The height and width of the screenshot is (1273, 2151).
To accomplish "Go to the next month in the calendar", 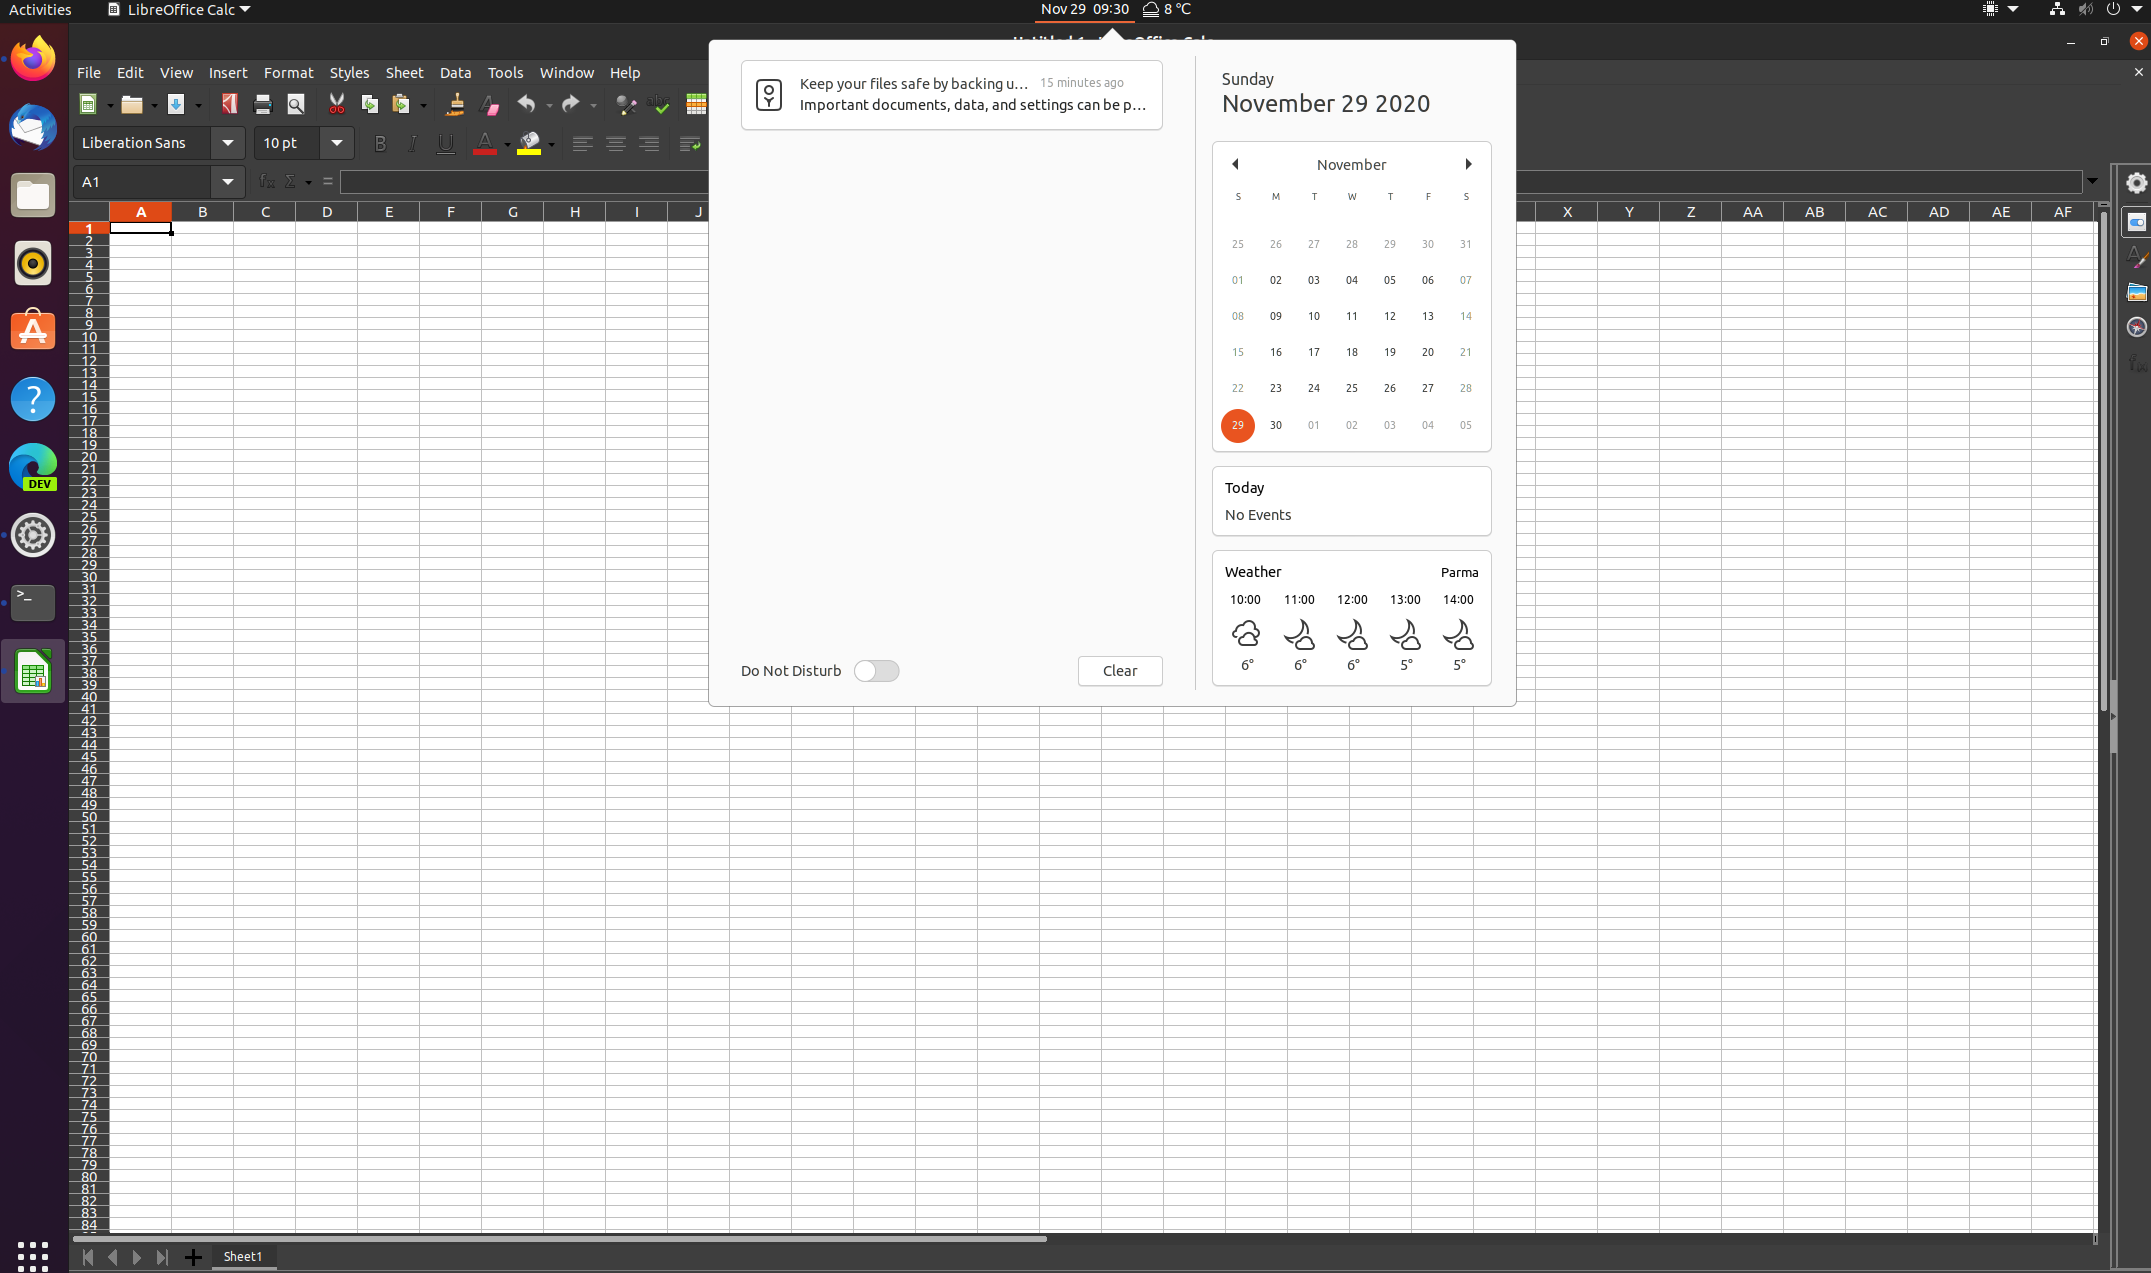I will (x=1468, y=163).
